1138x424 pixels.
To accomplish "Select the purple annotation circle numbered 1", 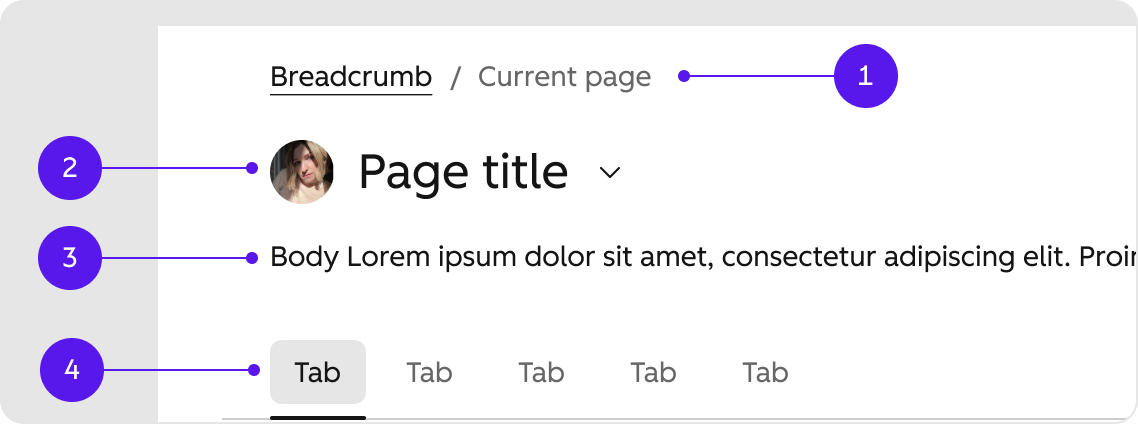I will pos(866,76).
